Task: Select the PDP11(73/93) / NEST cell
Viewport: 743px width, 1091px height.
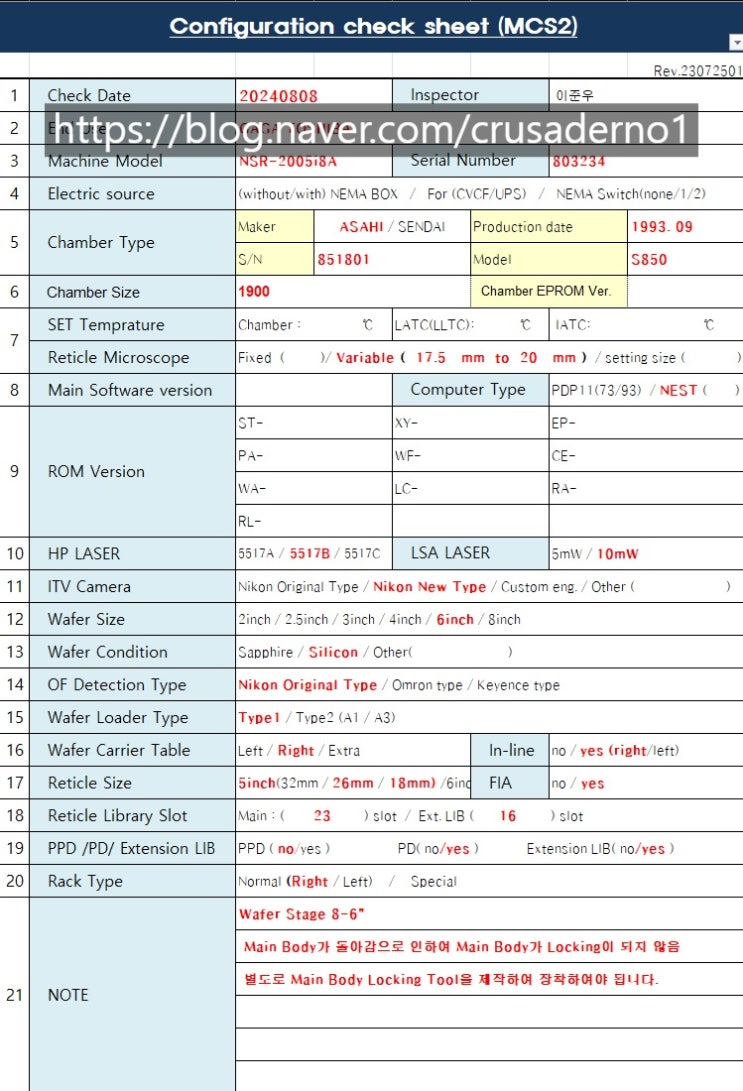Action: tap(646, 390)
